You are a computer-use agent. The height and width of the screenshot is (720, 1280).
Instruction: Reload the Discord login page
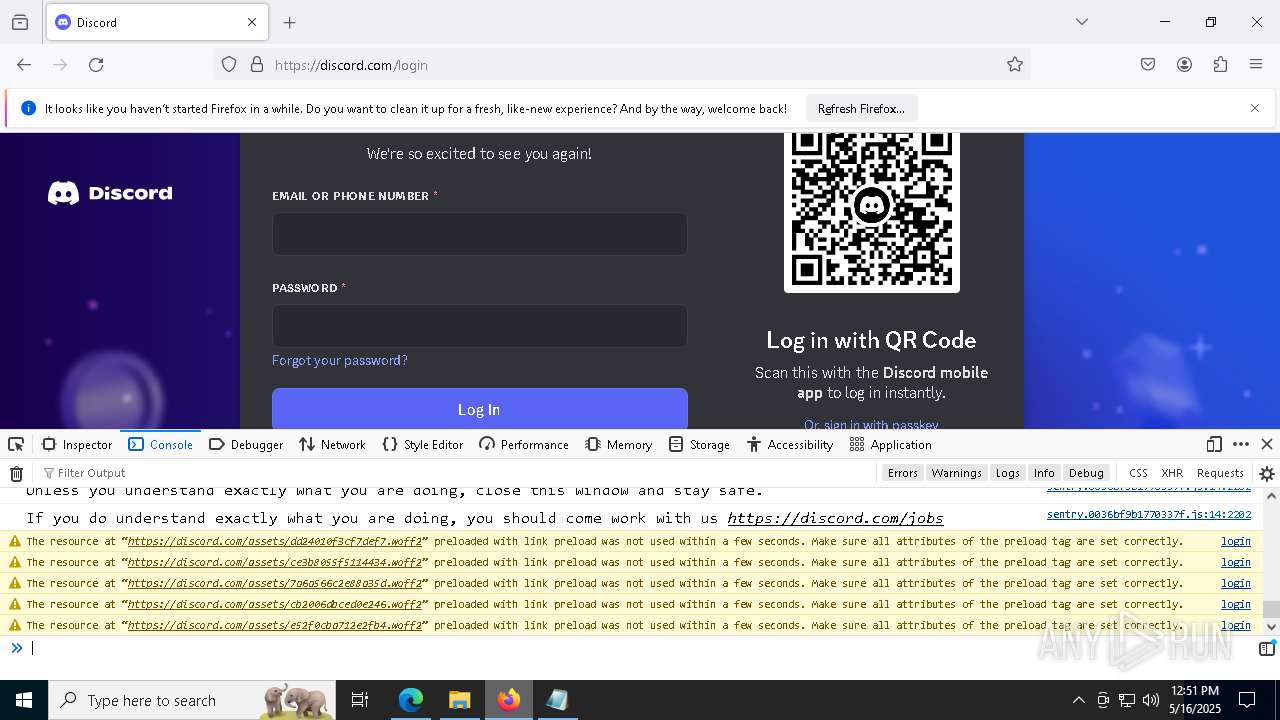pos(96,65)
